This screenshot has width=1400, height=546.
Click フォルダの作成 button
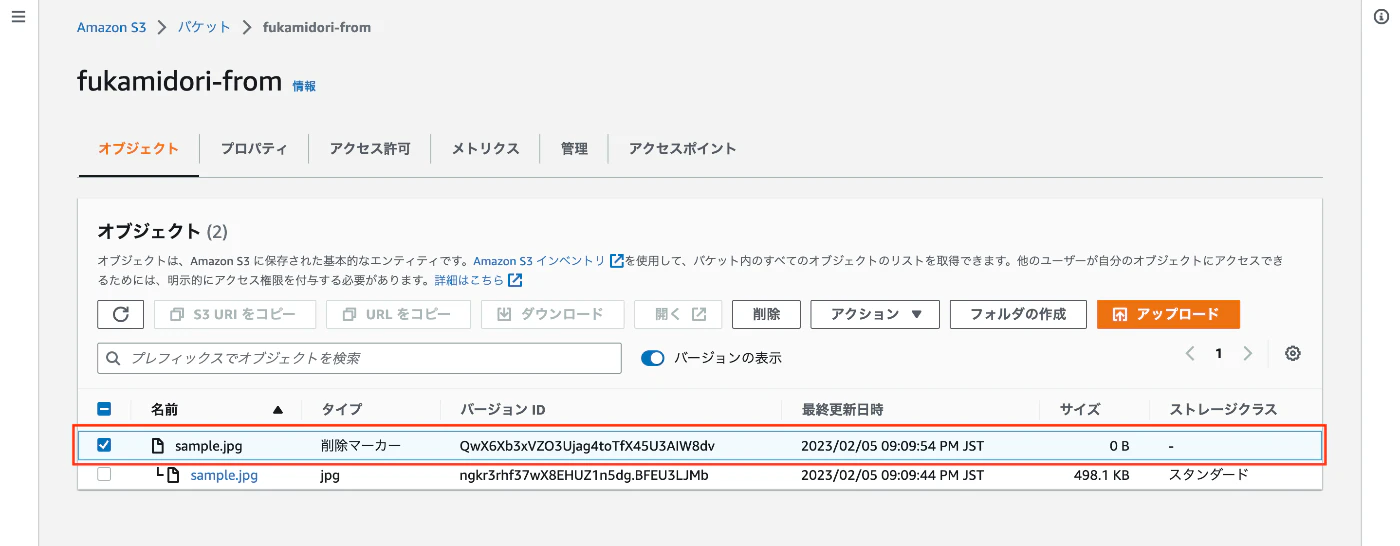(x=1018, y=314)
